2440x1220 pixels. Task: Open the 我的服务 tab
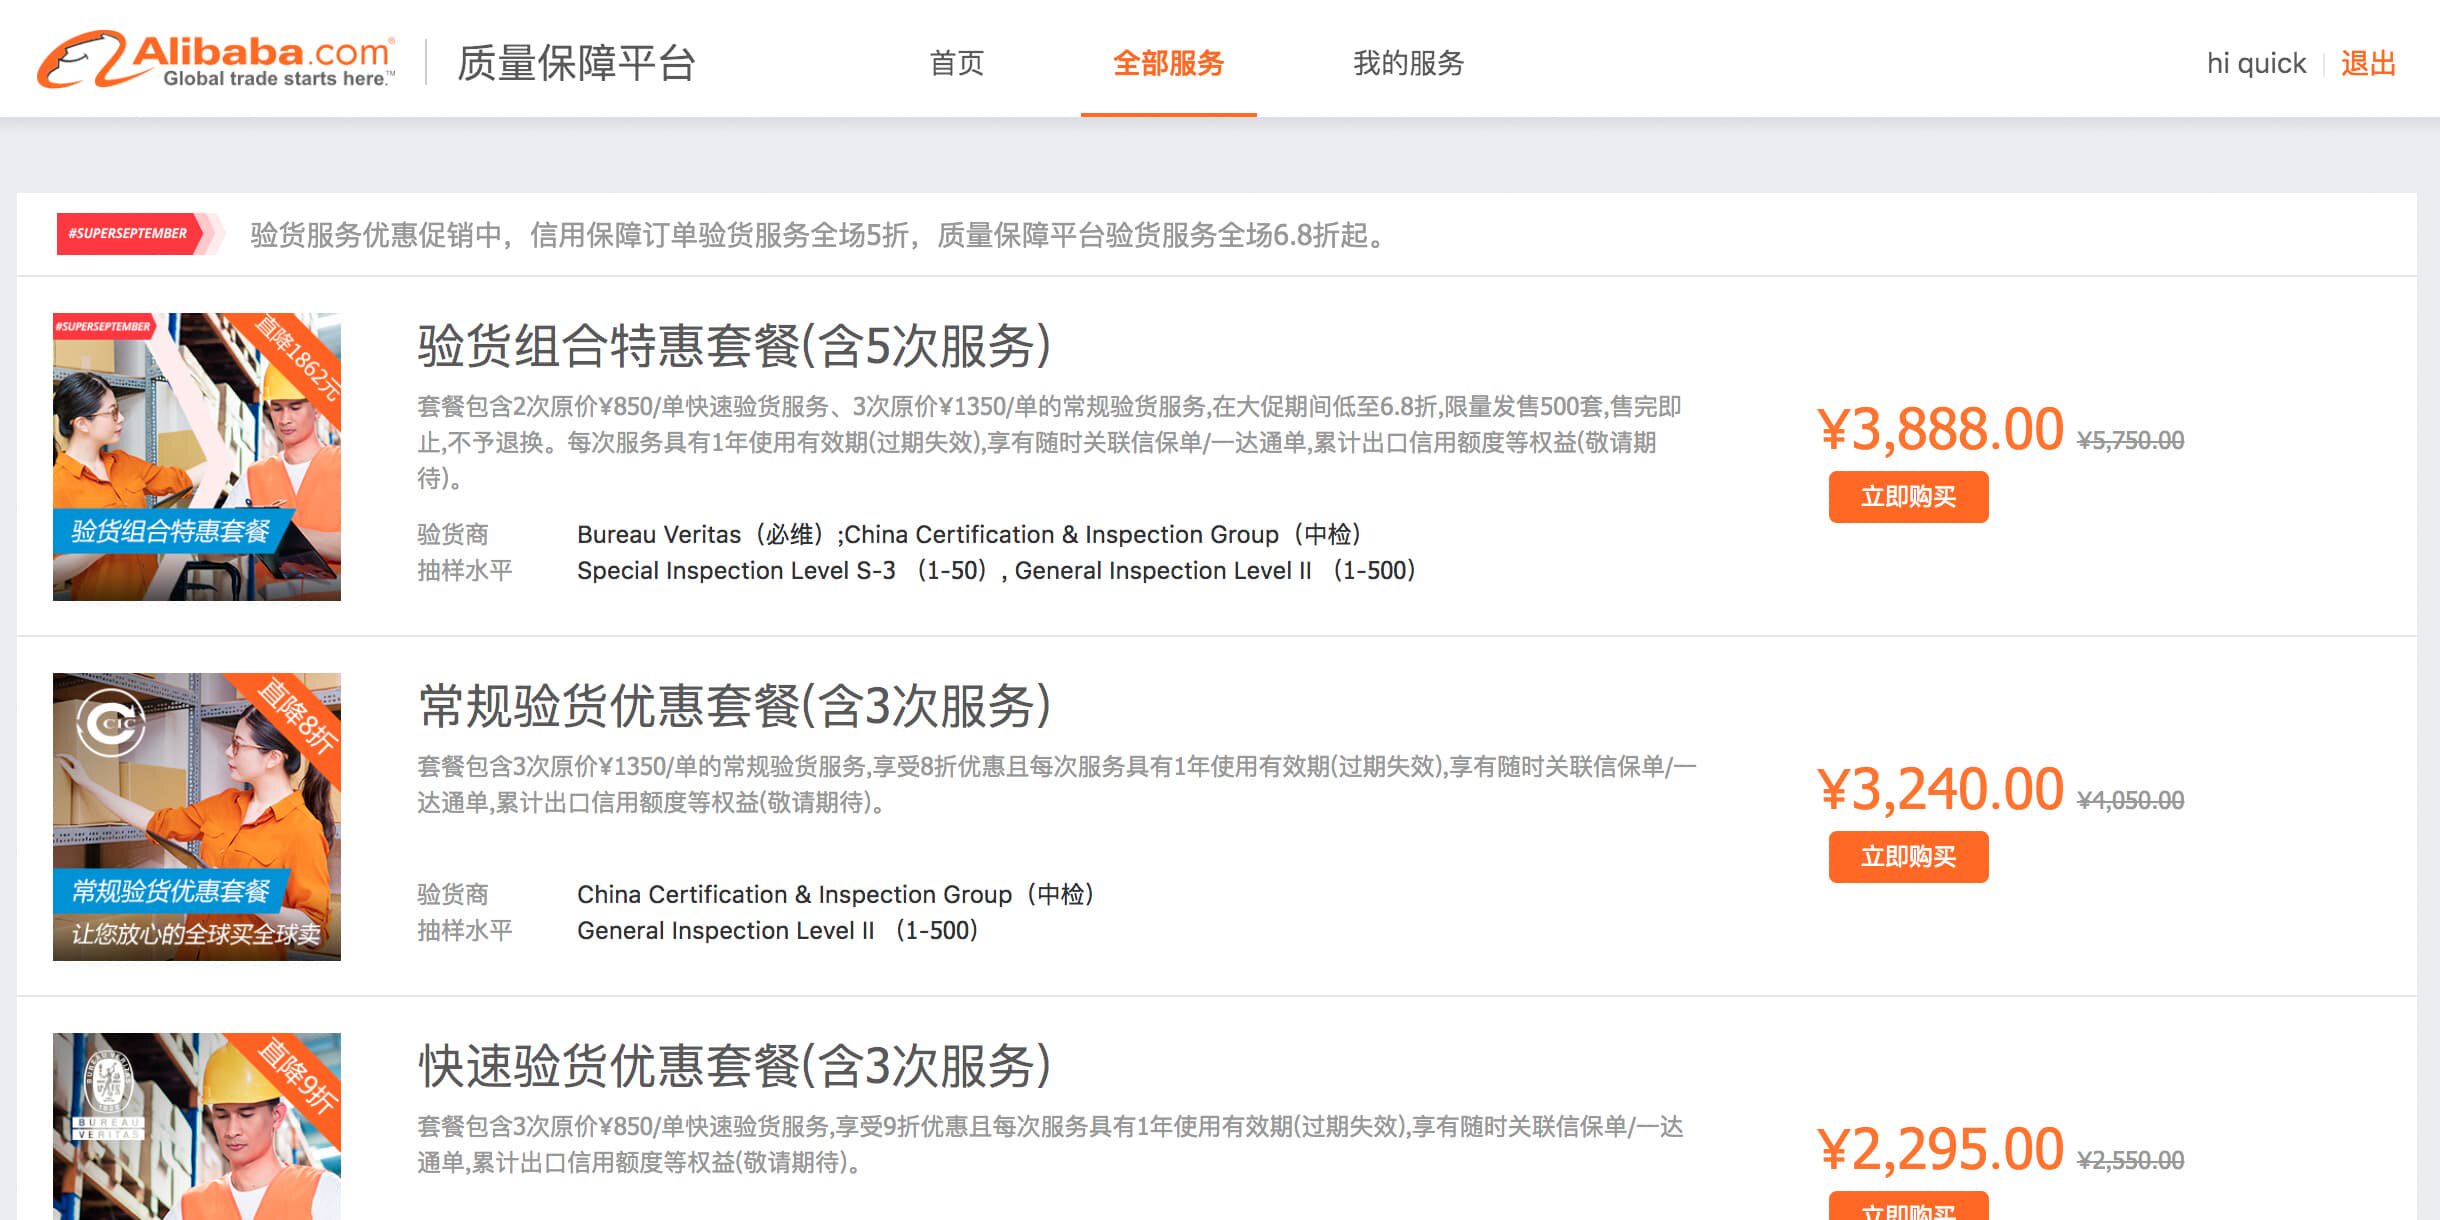[x=1408, y=63]
